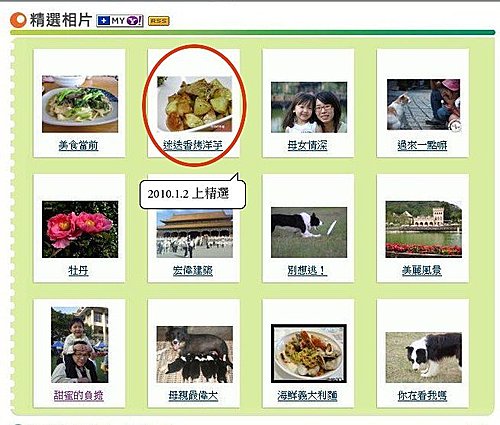This screenshot has width=500, height=425.
Task: Click the 過來一點嘛 link
Action: (422, 145)
